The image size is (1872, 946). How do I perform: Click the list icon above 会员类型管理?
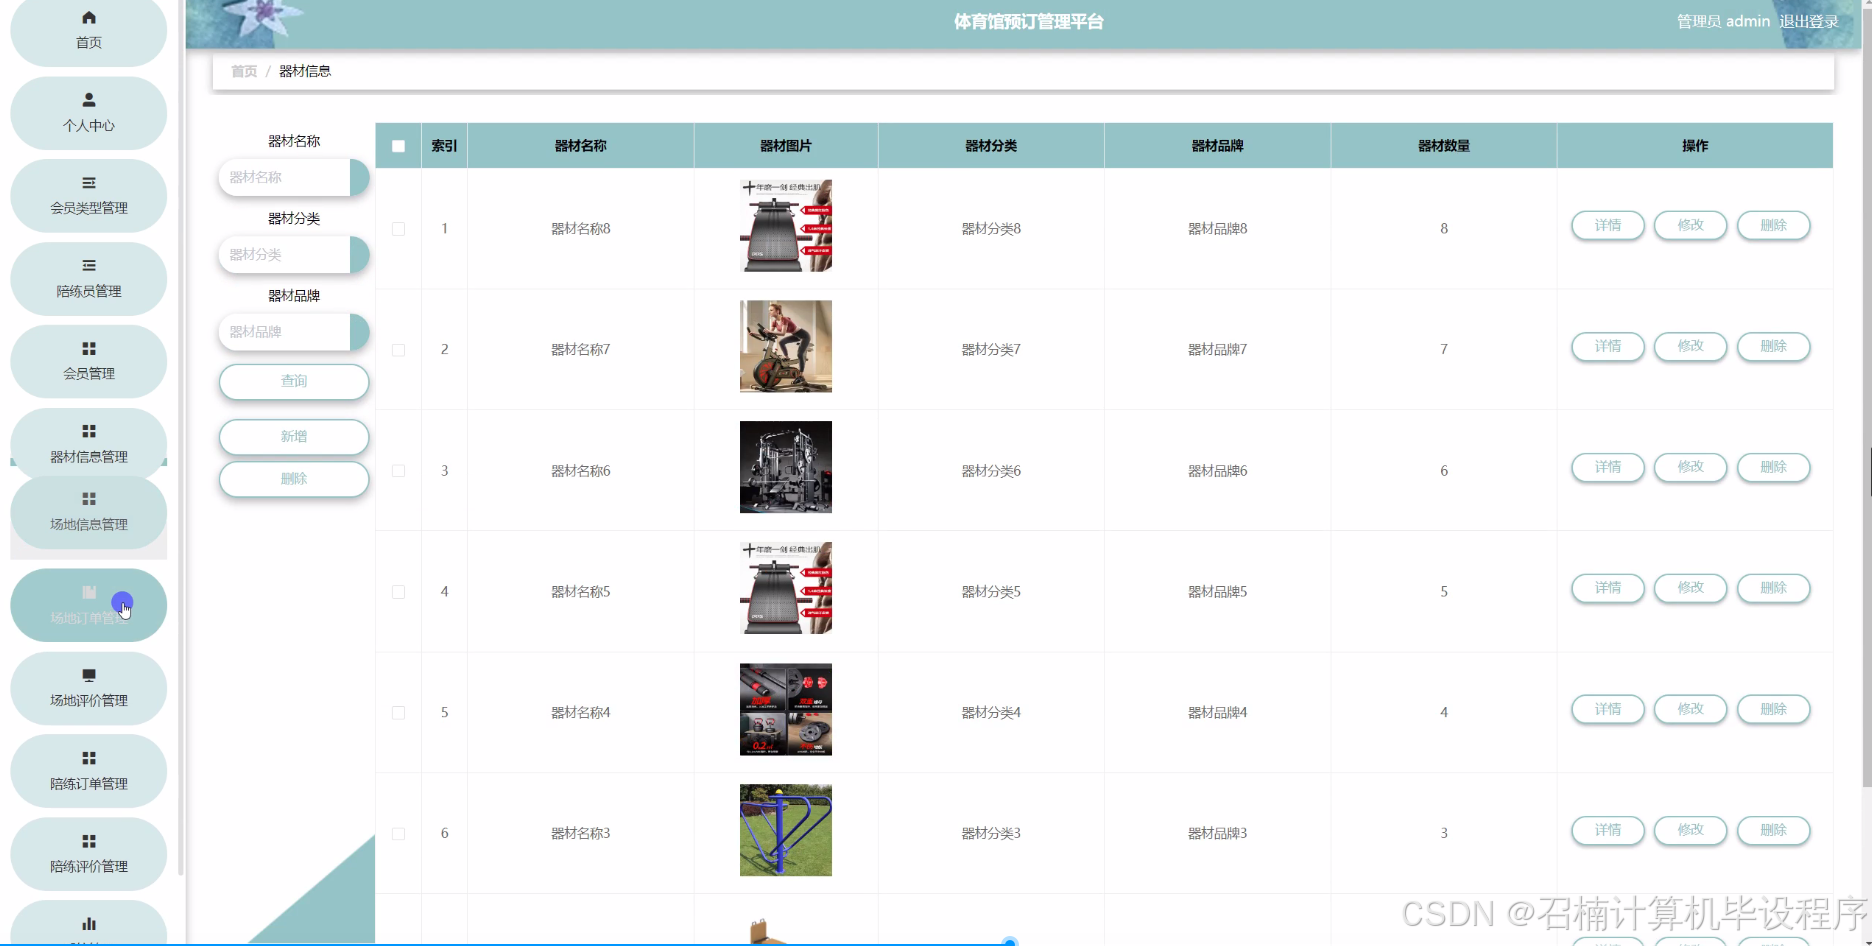89,183
